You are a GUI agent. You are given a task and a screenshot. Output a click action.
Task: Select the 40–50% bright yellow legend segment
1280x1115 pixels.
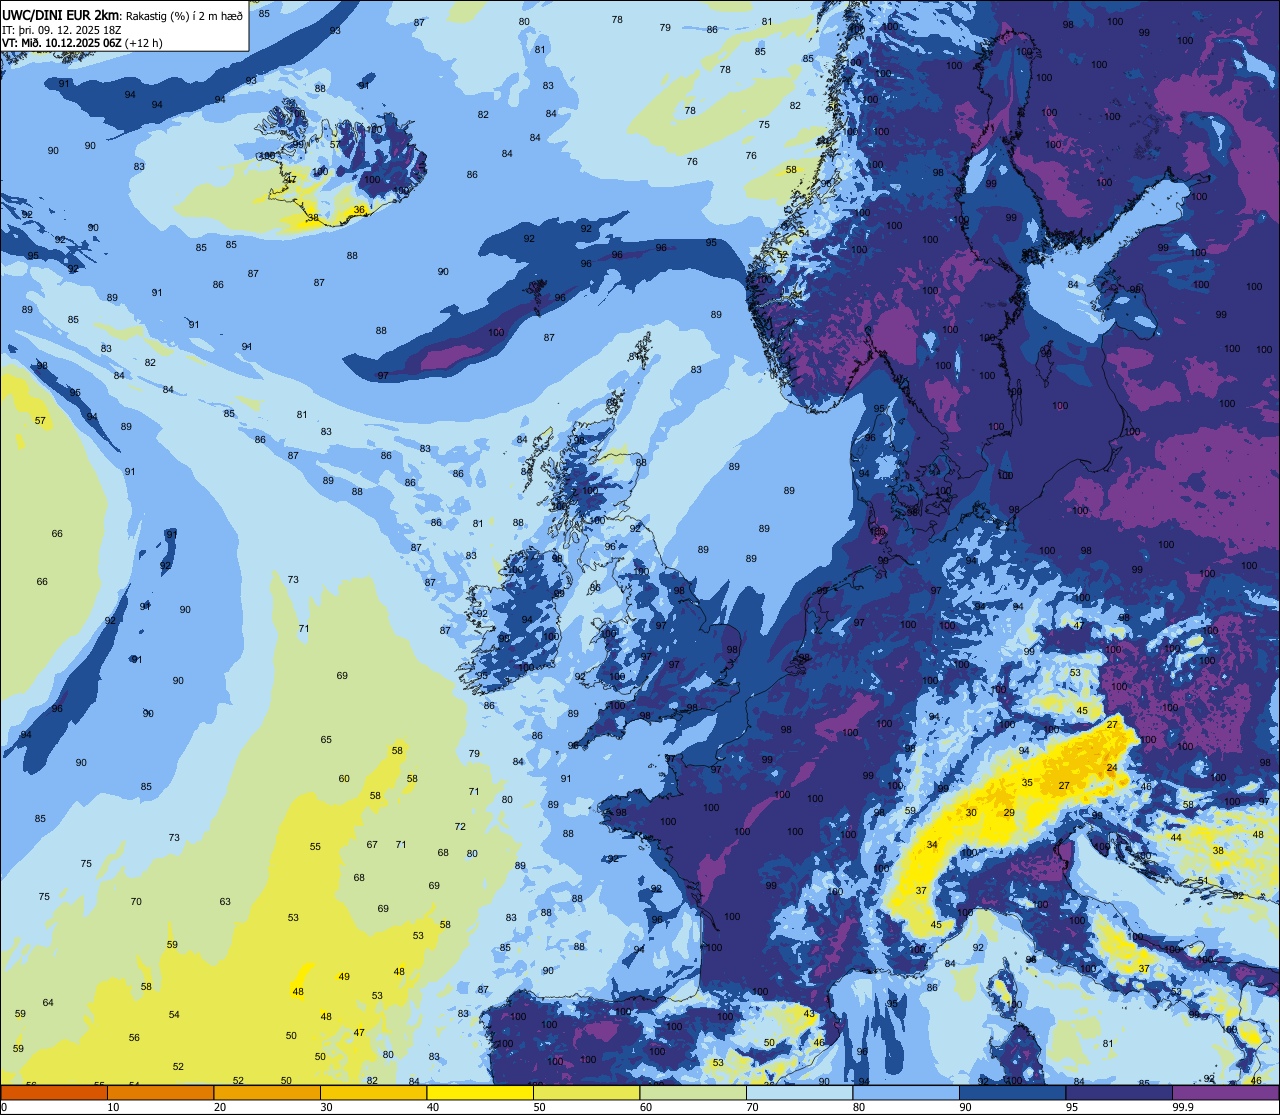[x=480, y=1093]
